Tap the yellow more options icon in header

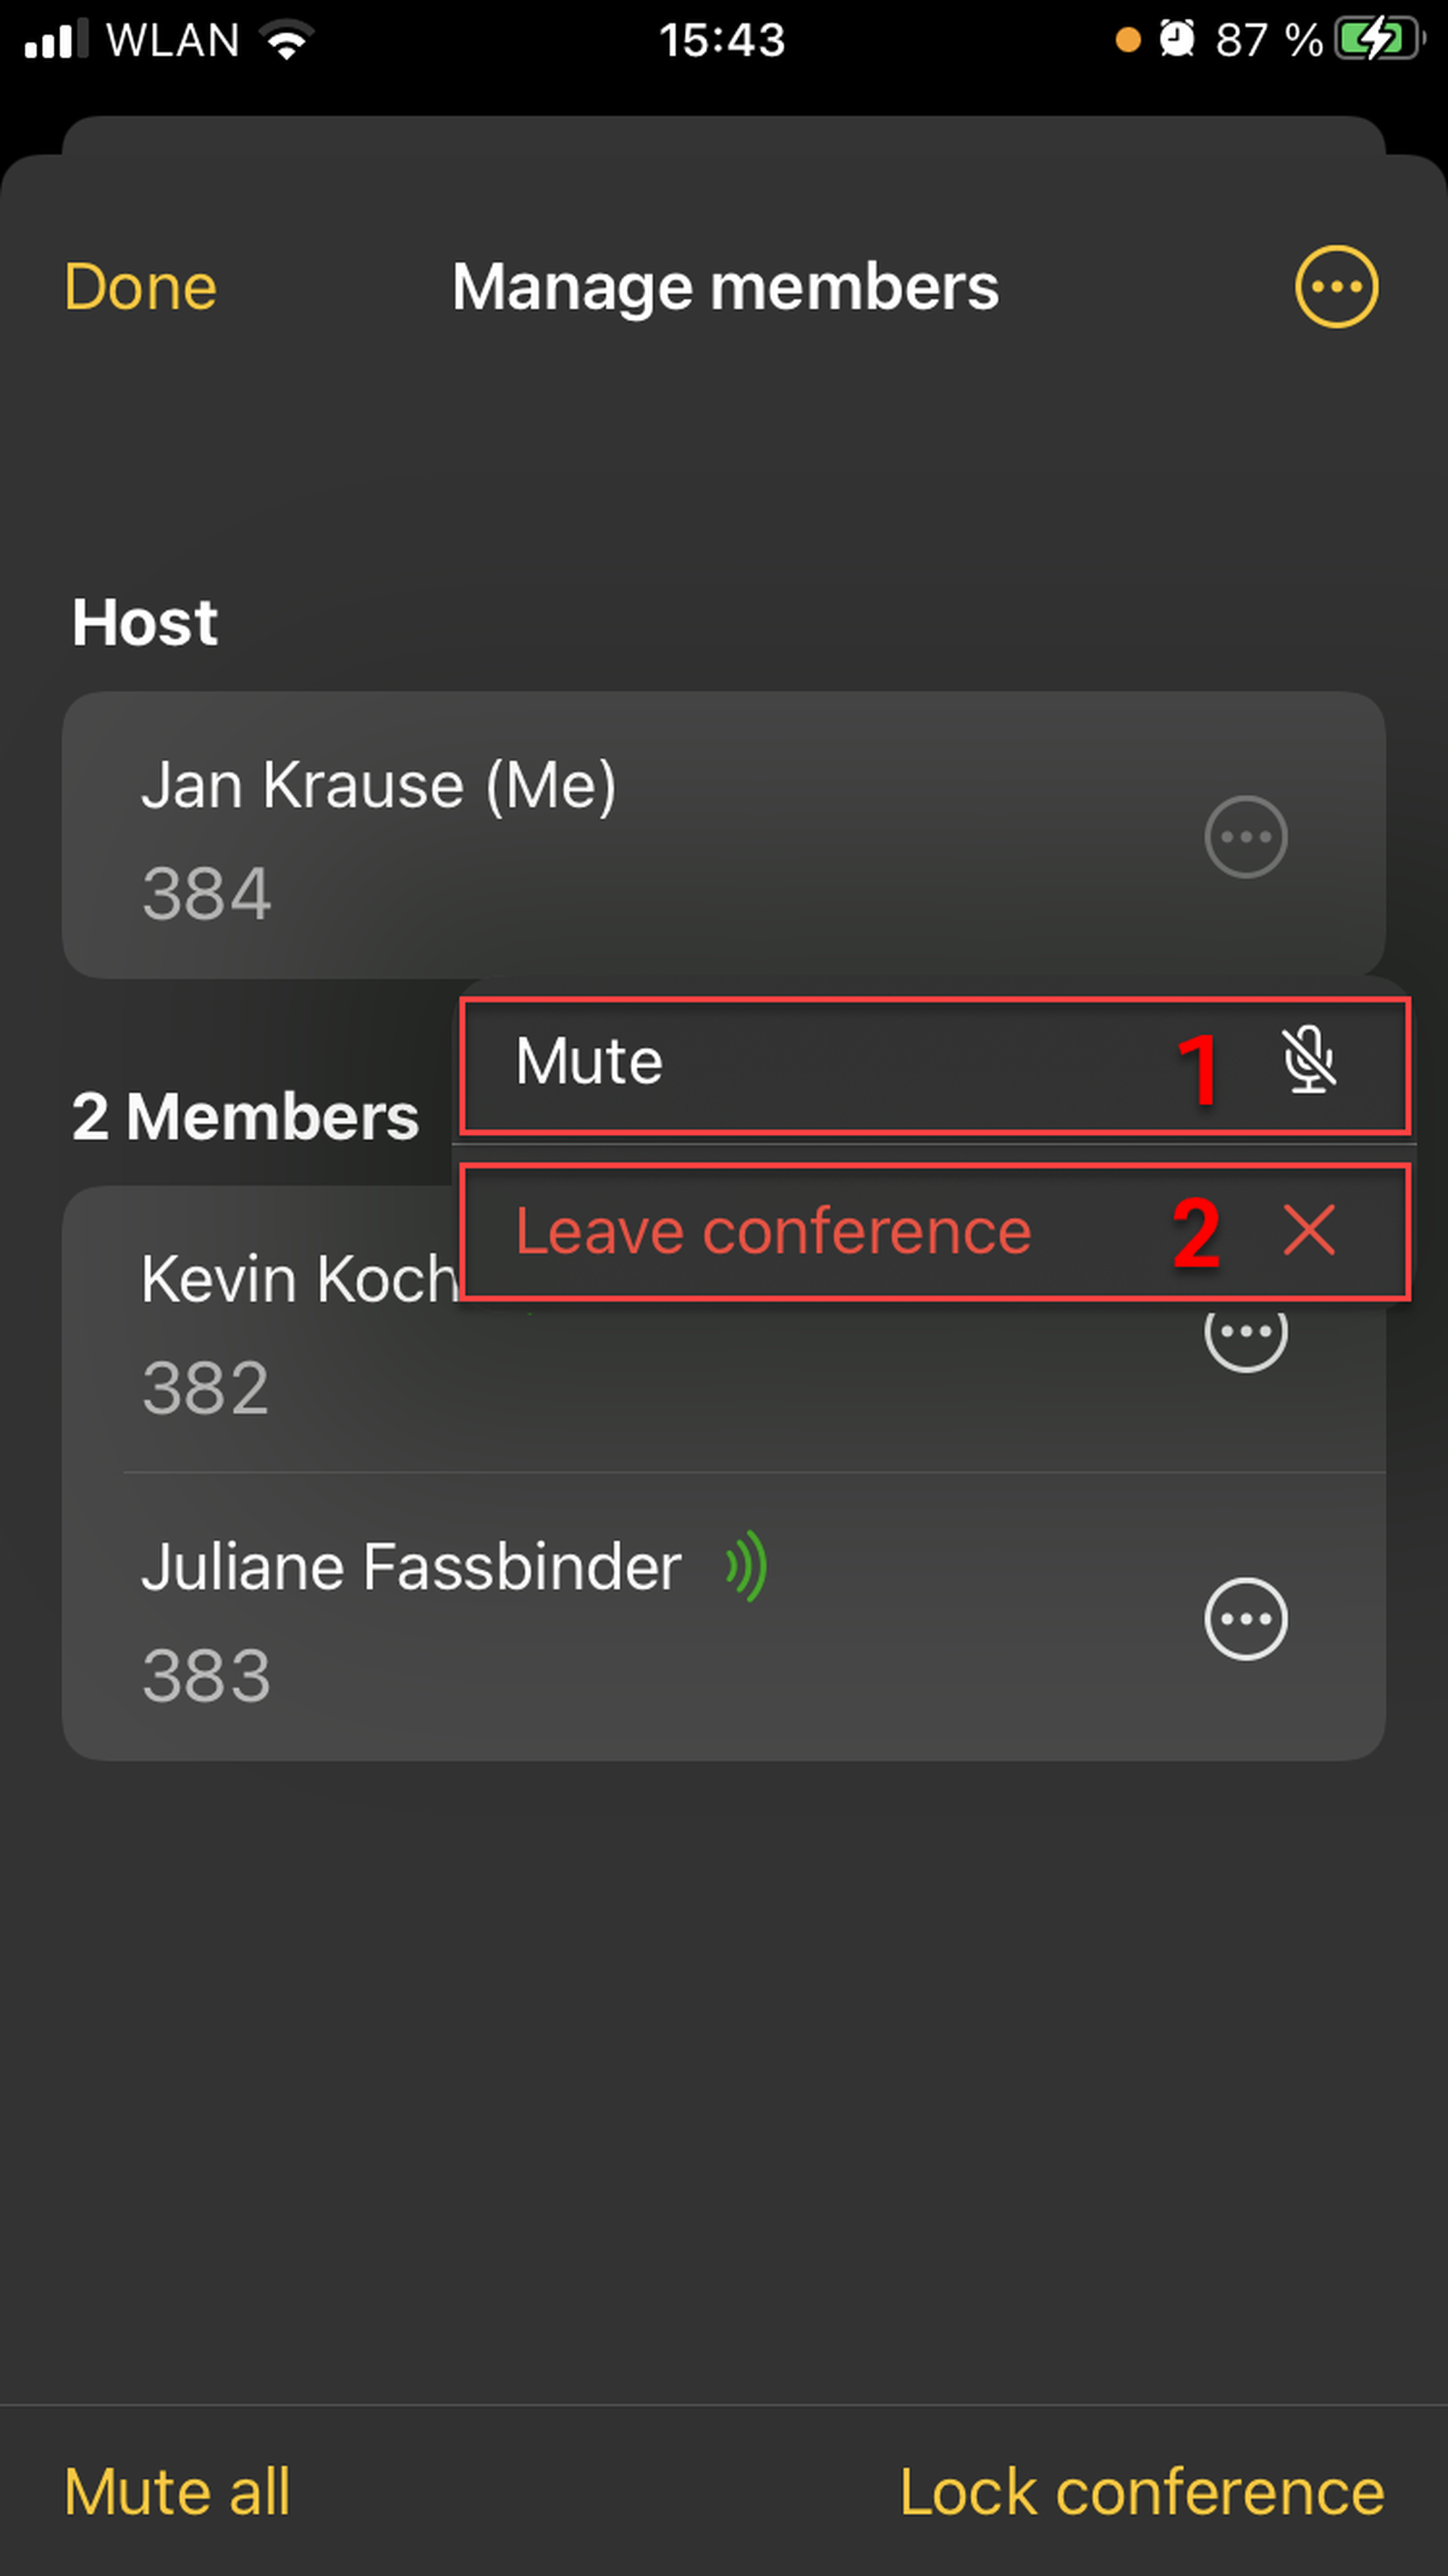(1336, 287)
